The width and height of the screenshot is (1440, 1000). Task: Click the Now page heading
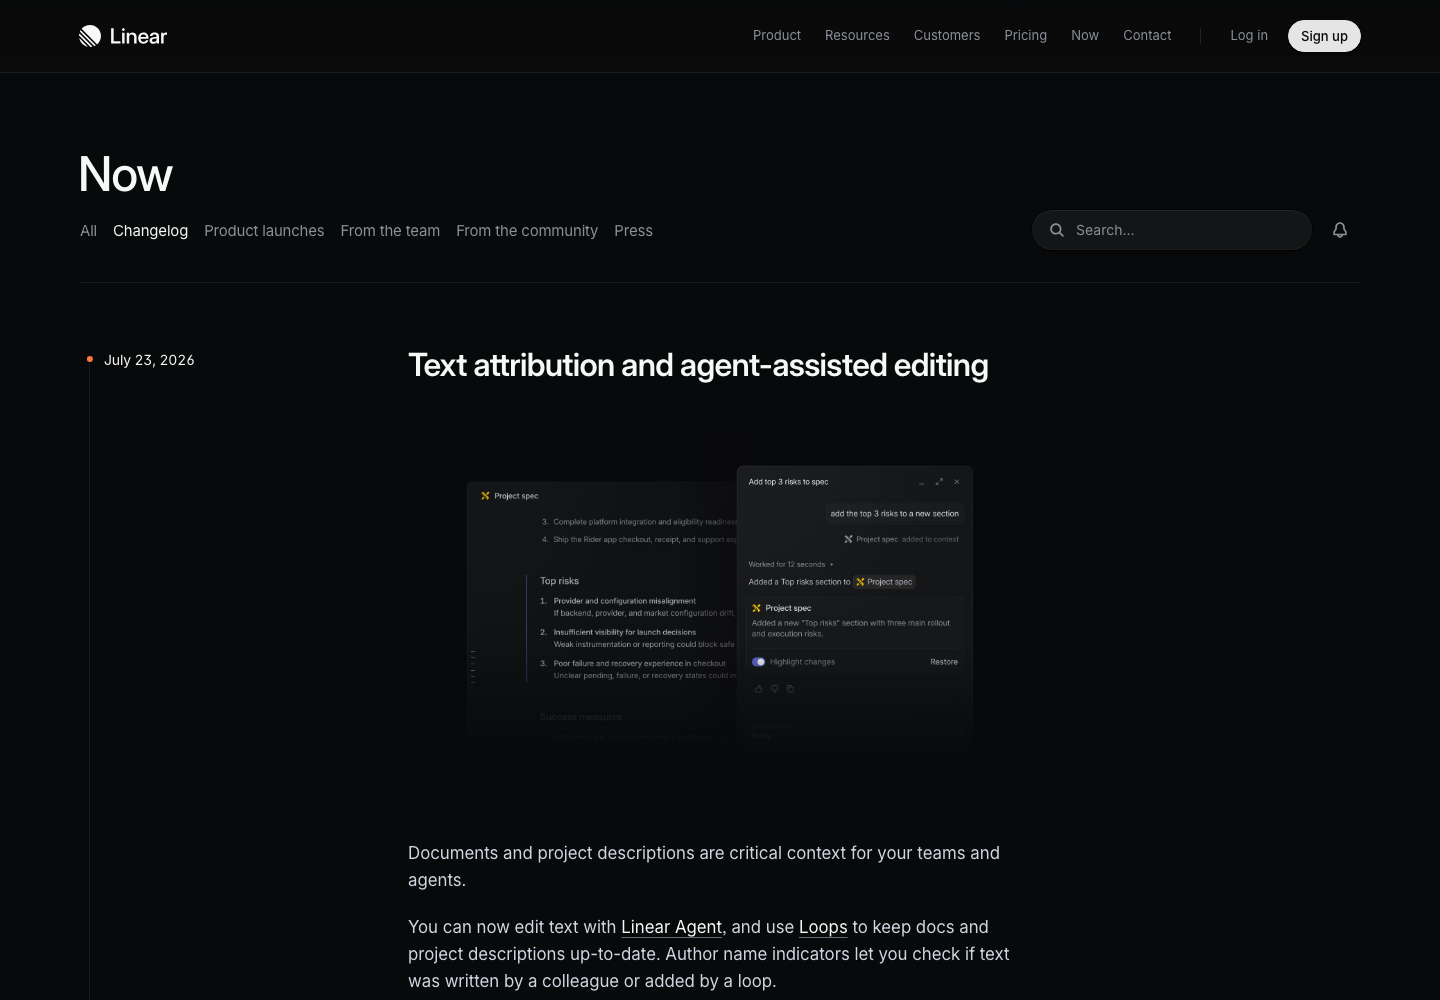pyautogui.click(x=126, y=175)
